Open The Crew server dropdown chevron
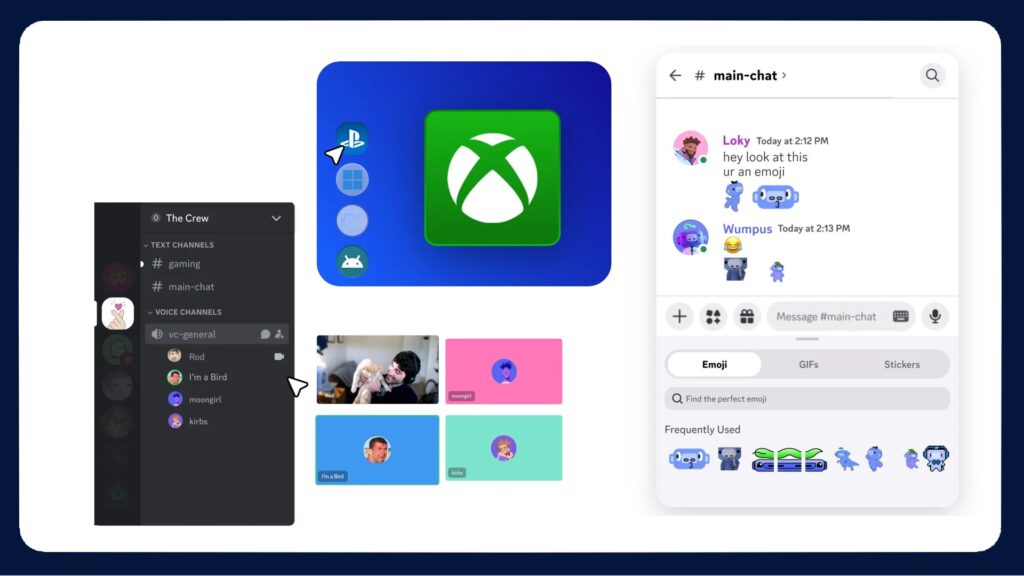The height and width of the screenshot is (576, 1024). click(276, 218)
